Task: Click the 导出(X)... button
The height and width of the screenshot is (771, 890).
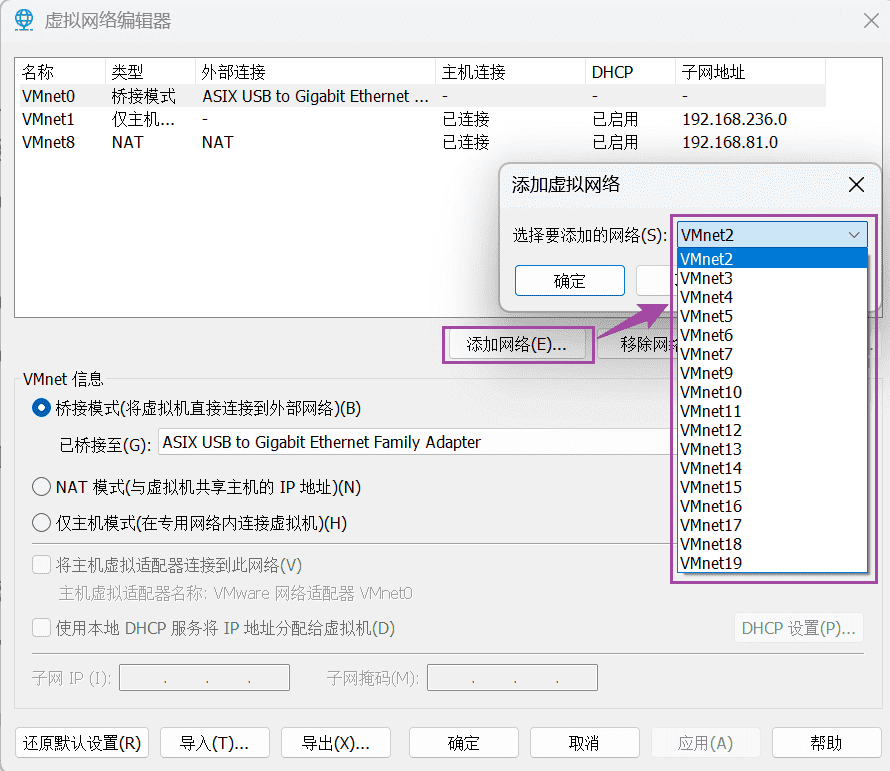Action: (x=336, y=743)
